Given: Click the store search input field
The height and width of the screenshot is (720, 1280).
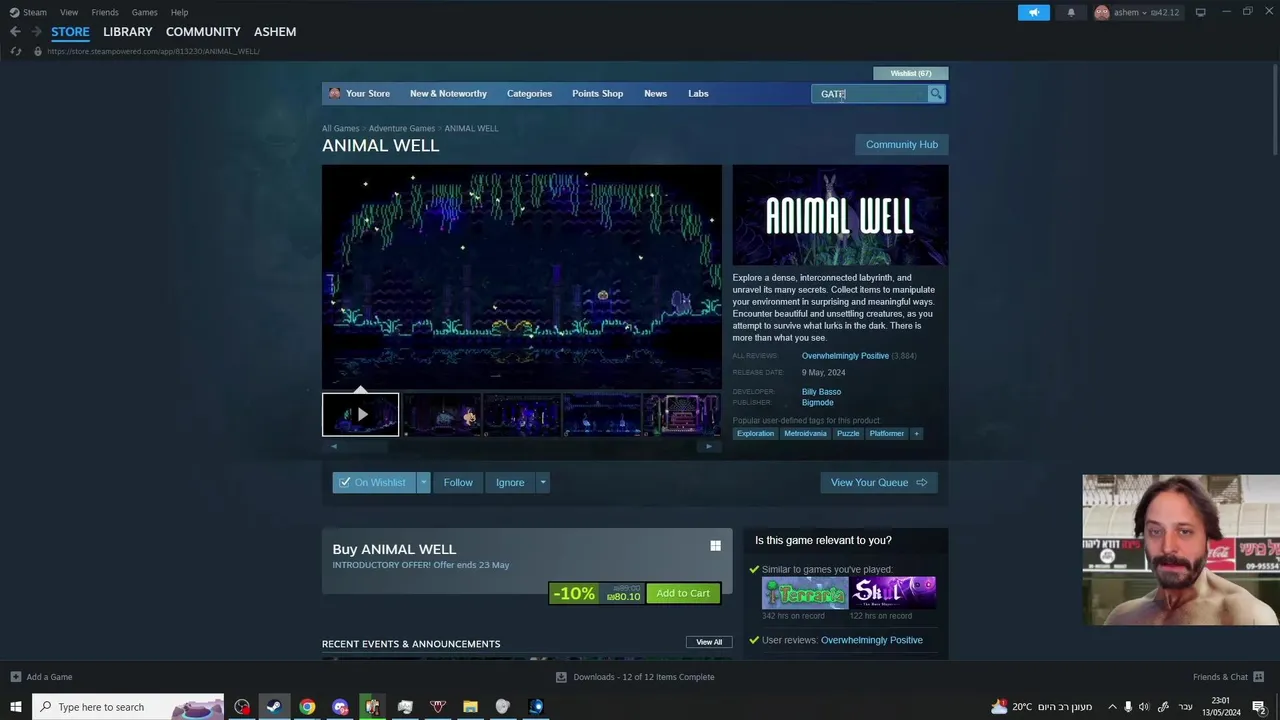Looking at the screenshot, I should [869, 94].
